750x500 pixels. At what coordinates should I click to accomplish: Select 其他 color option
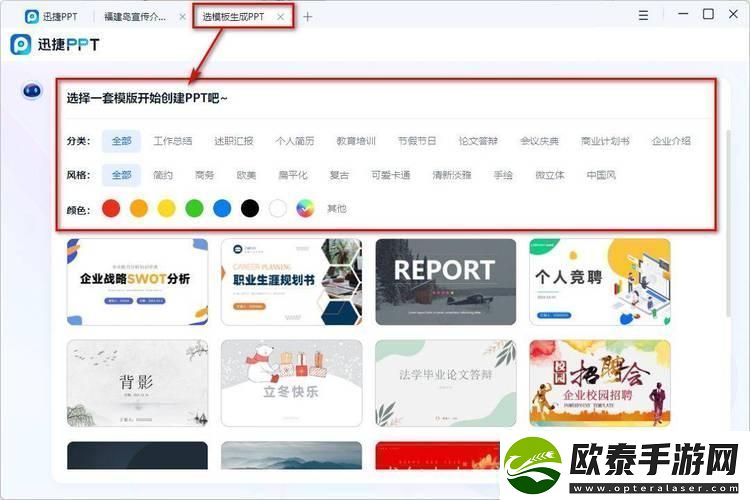[337, 209]
